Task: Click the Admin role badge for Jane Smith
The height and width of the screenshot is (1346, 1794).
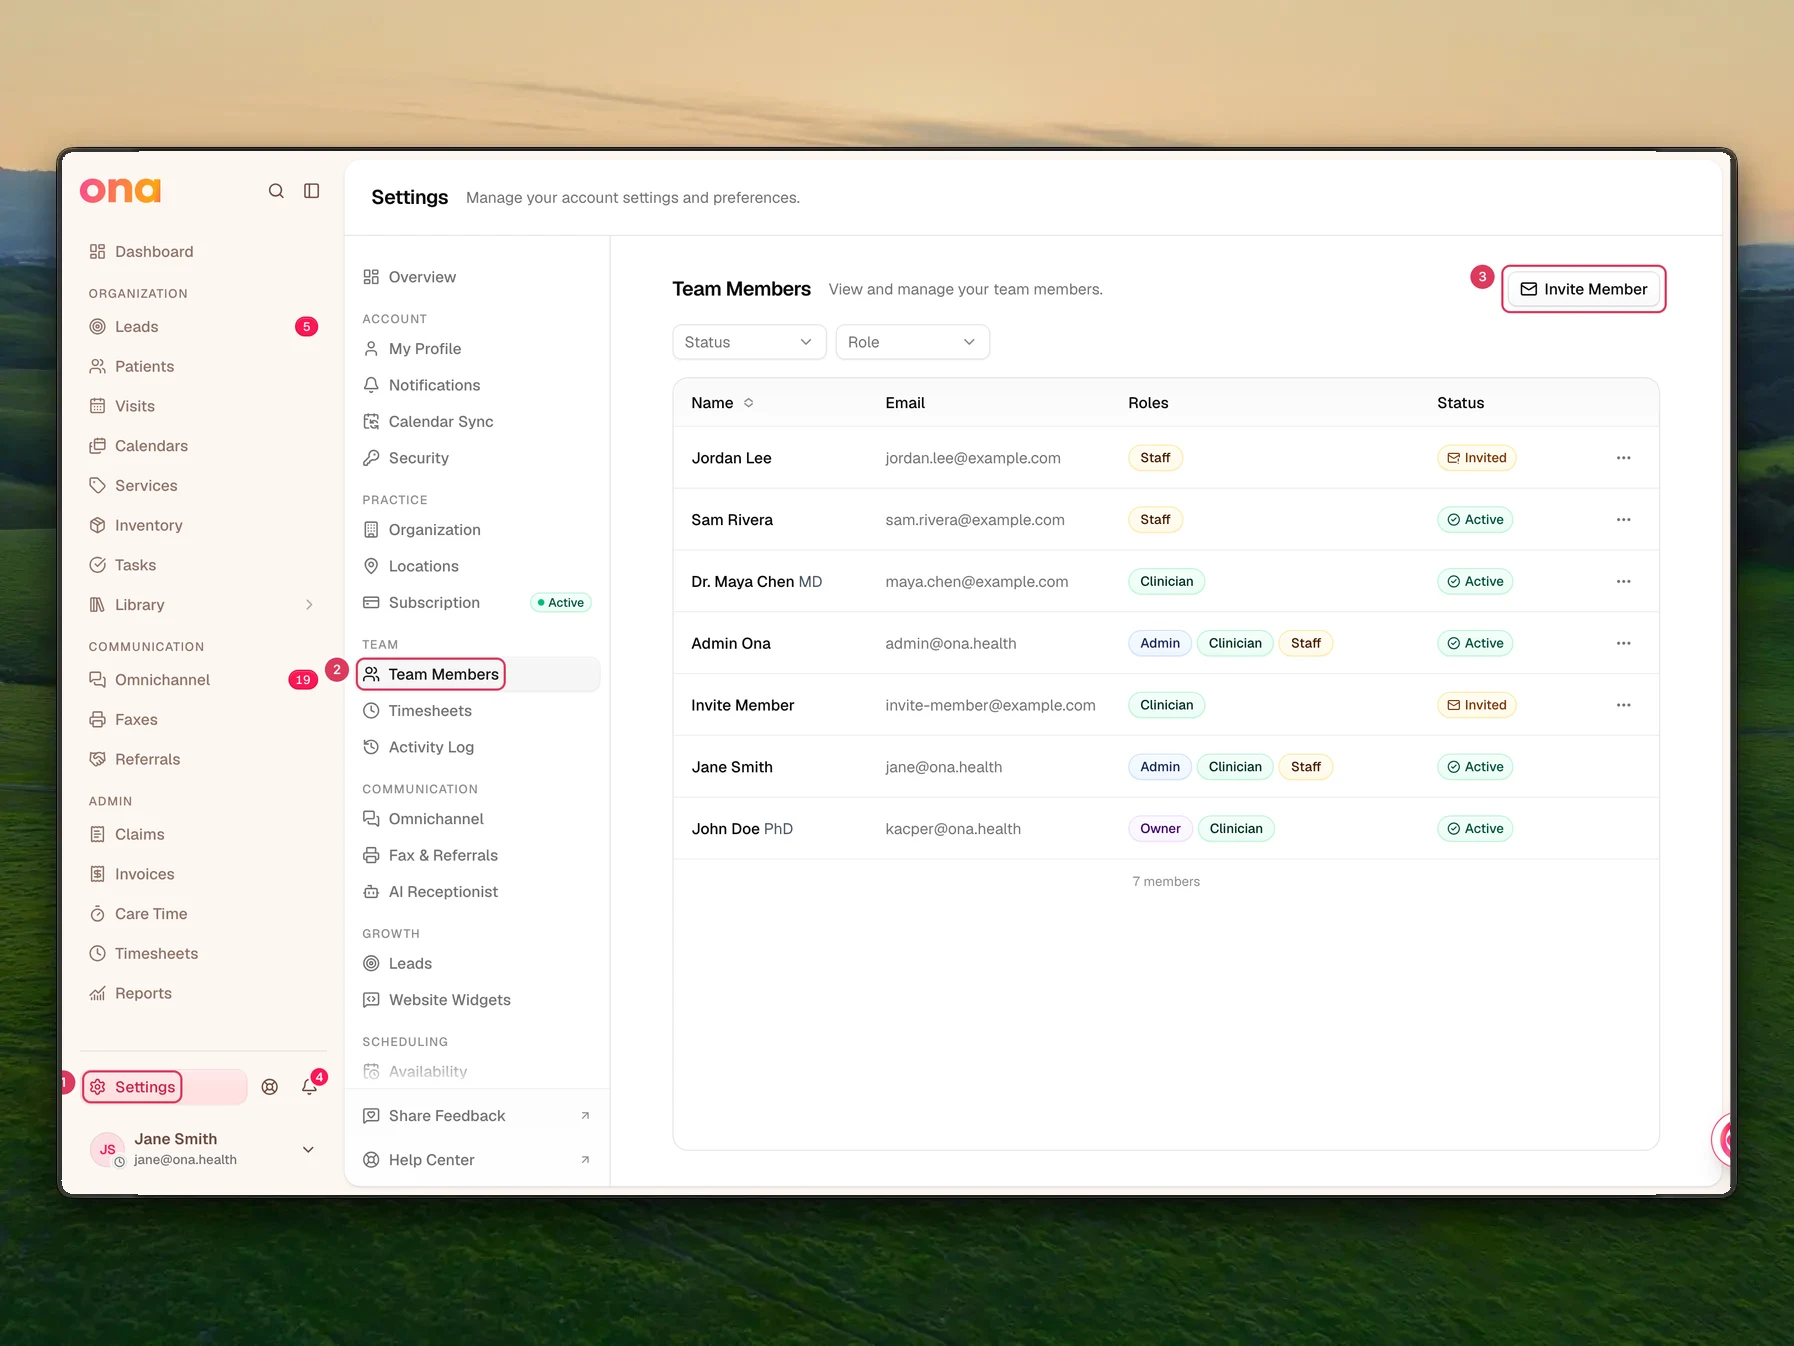Action: point(1160,767)
